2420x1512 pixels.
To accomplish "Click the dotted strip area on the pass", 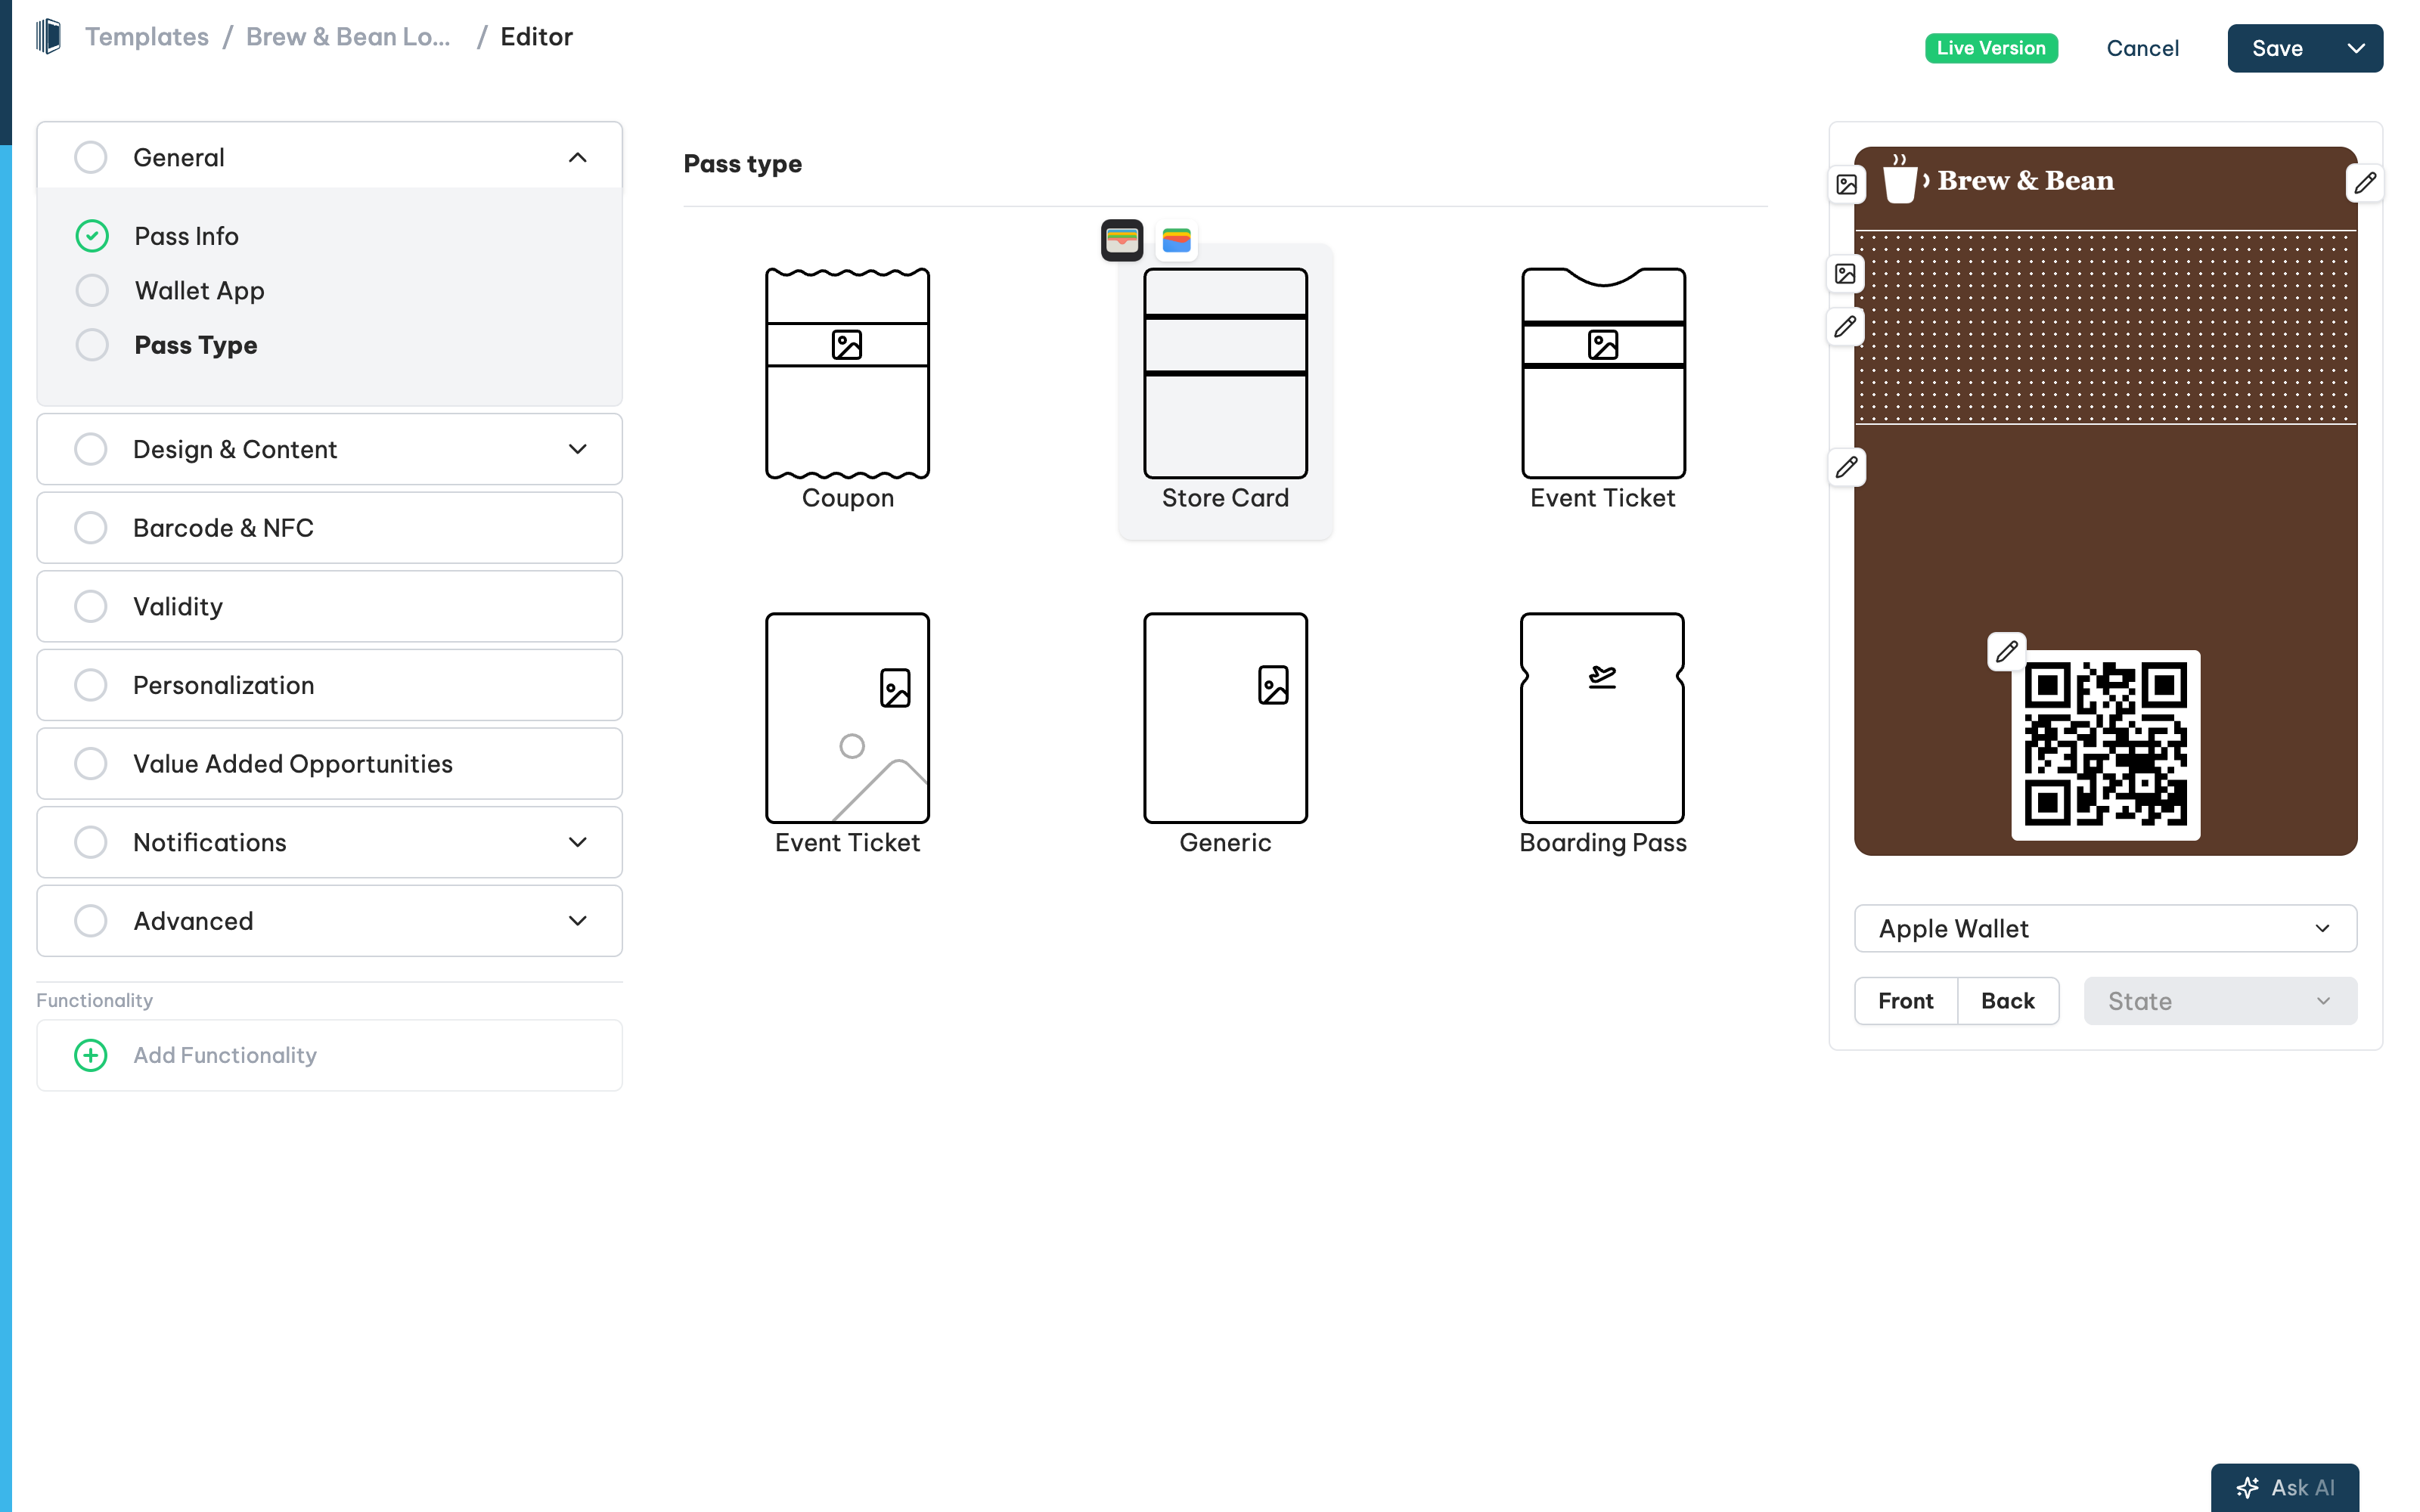I will [x=2105, y=328].
